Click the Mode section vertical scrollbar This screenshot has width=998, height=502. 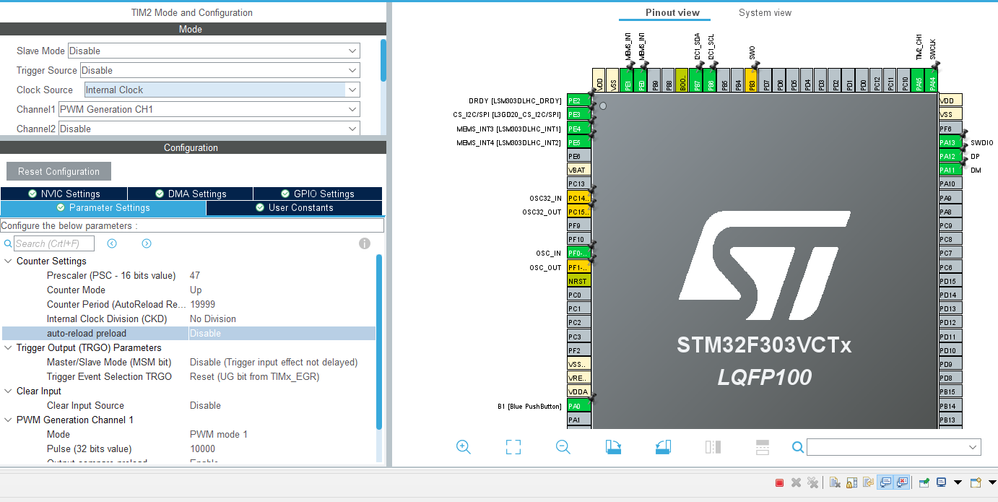[x=383, y=60]
